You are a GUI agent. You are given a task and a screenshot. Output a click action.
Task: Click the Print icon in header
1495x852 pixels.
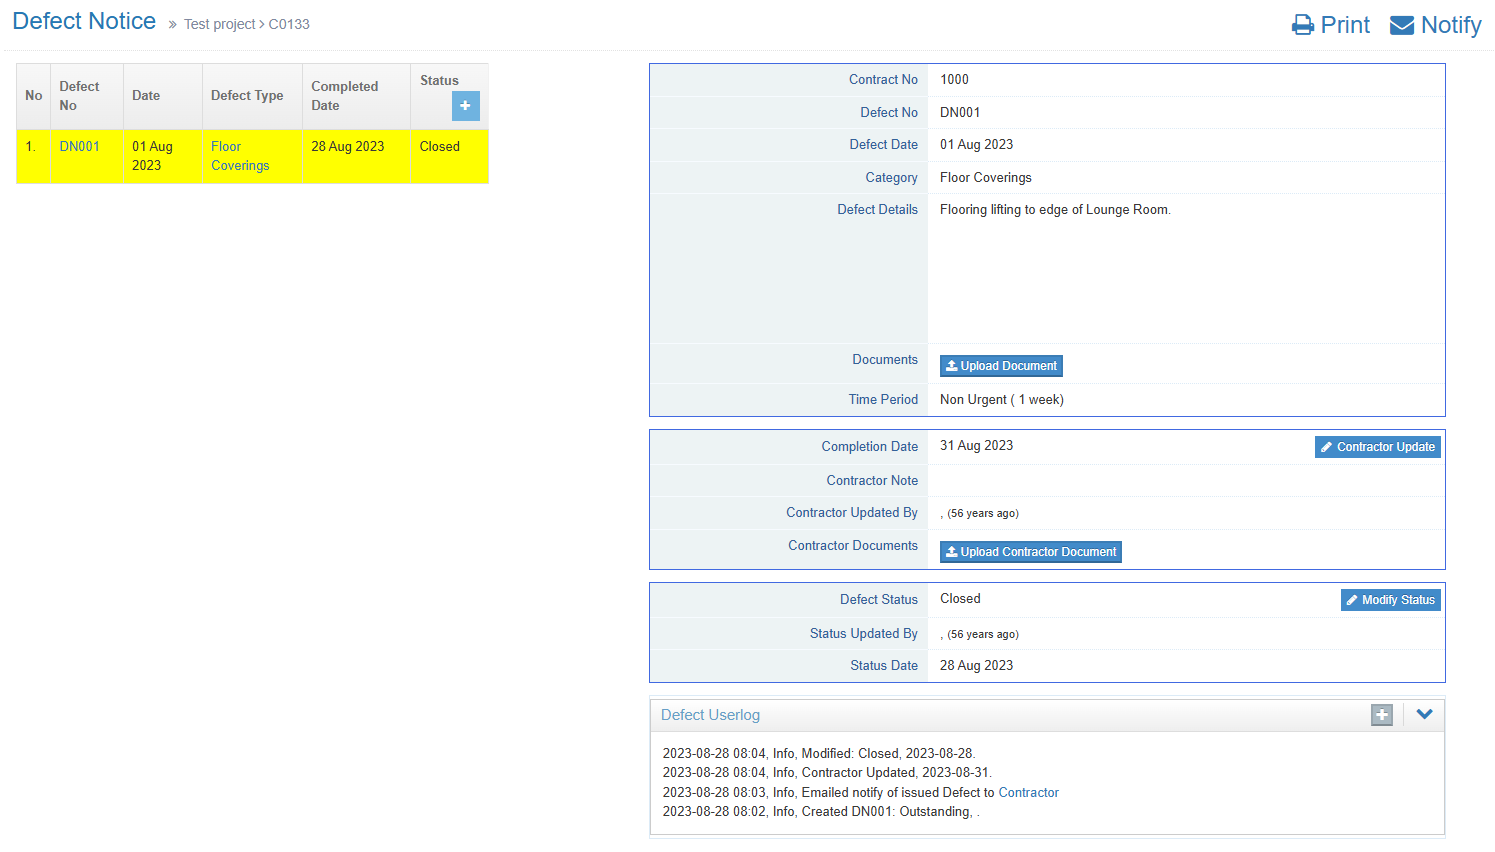coord(1302,25)
